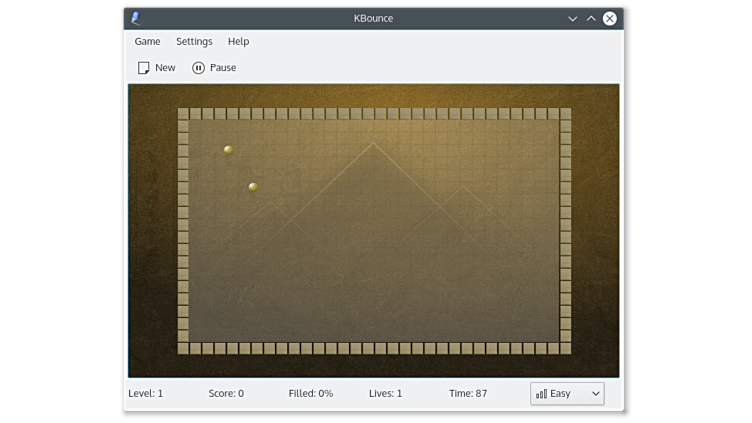Click the Score: 0 status label
The image size is (752, 423).
pos(226,394)
